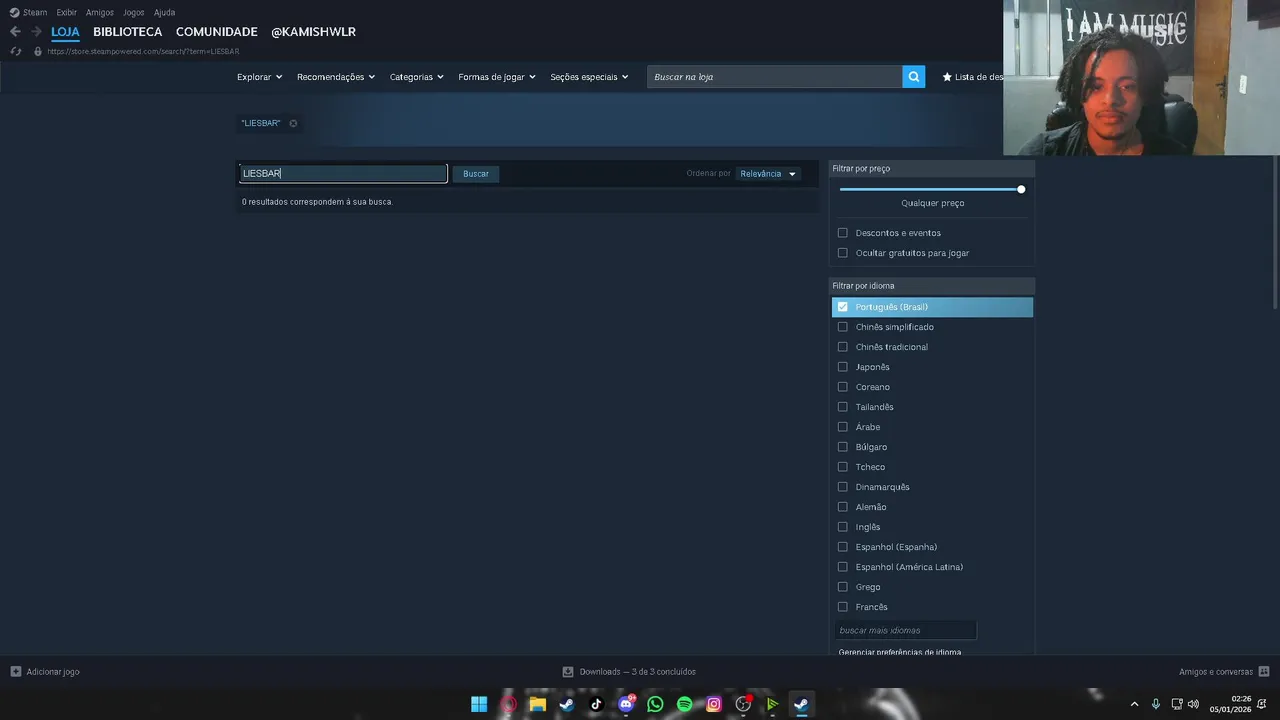Open Instagram from the taskbar

pyautogui.click(x=714, y=704)
